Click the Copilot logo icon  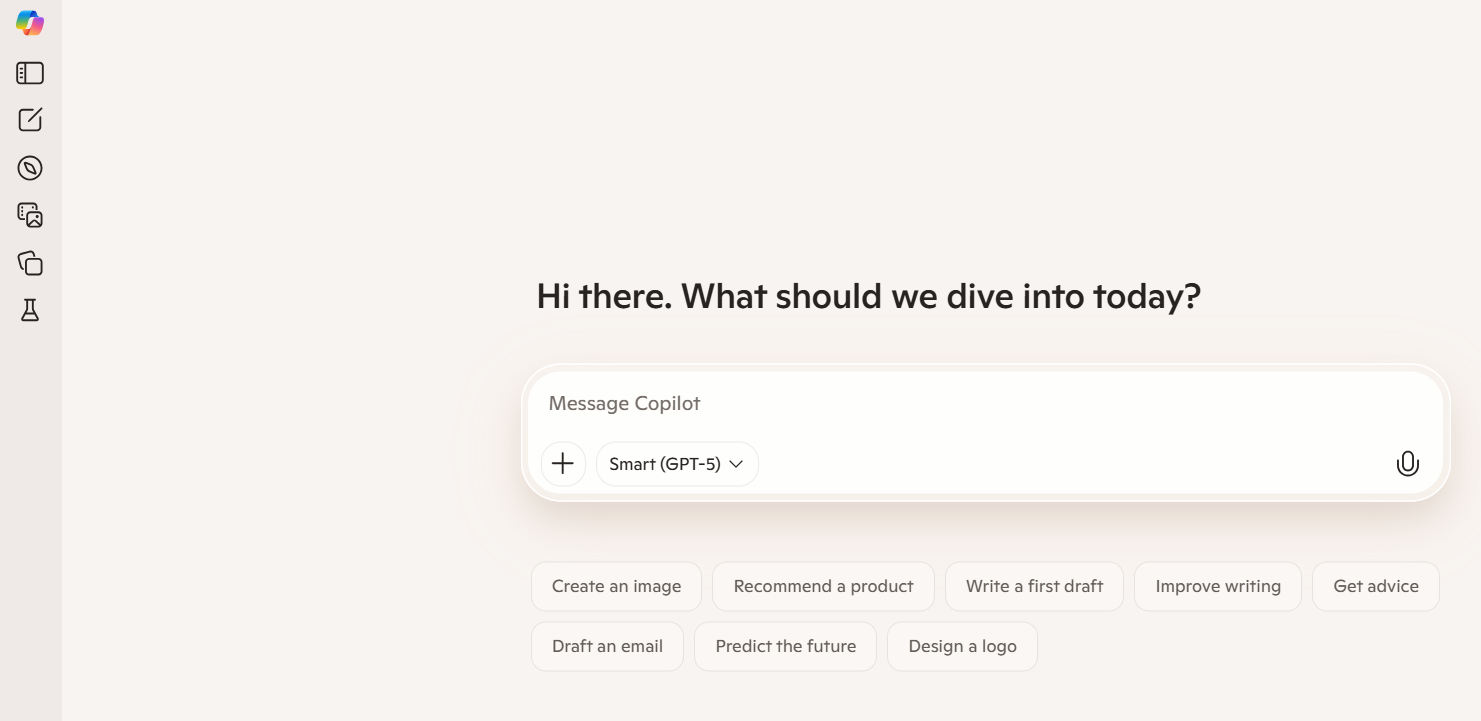click(30, 23)
